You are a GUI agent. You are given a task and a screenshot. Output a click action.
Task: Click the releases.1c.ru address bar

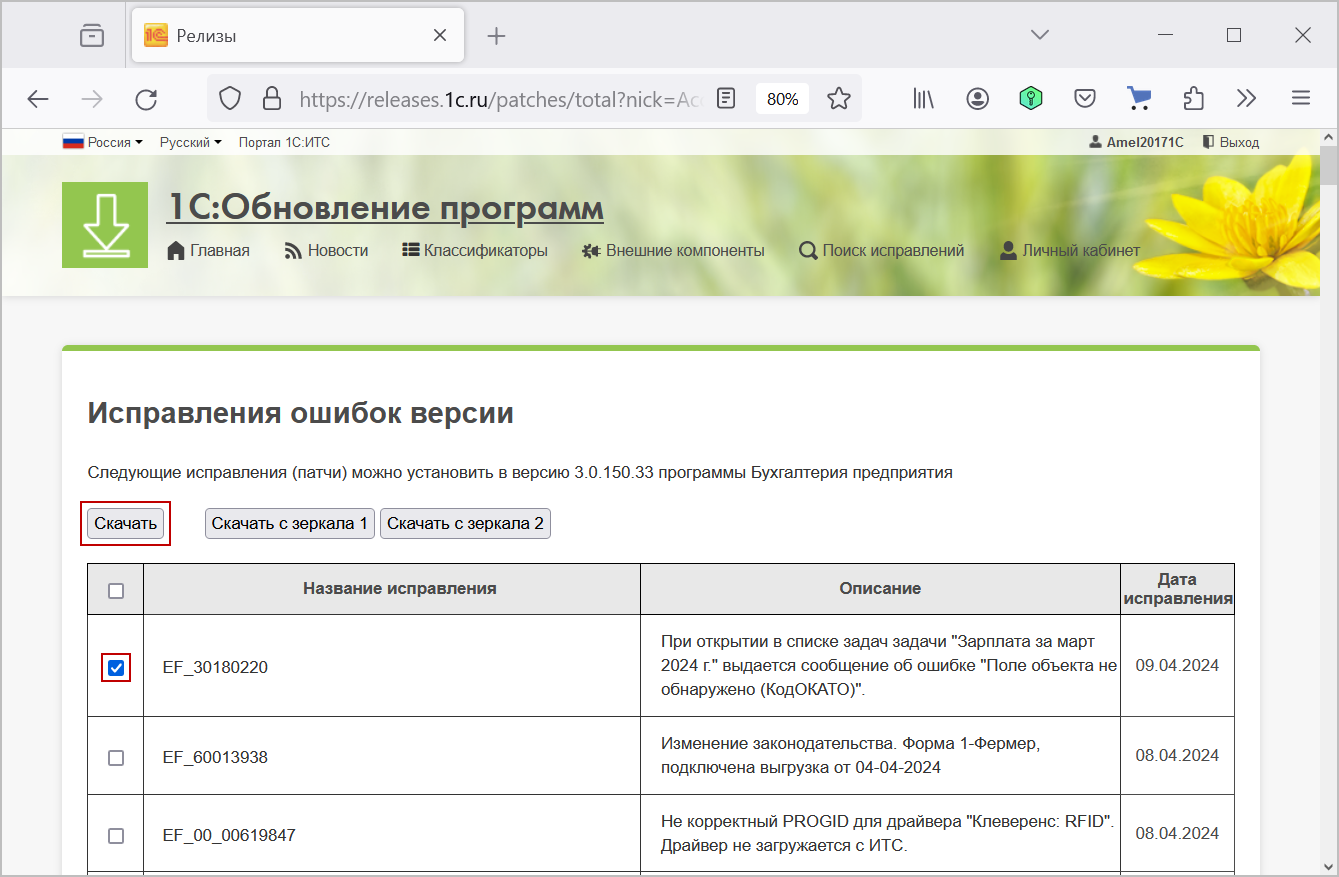(x=500, y=98)
